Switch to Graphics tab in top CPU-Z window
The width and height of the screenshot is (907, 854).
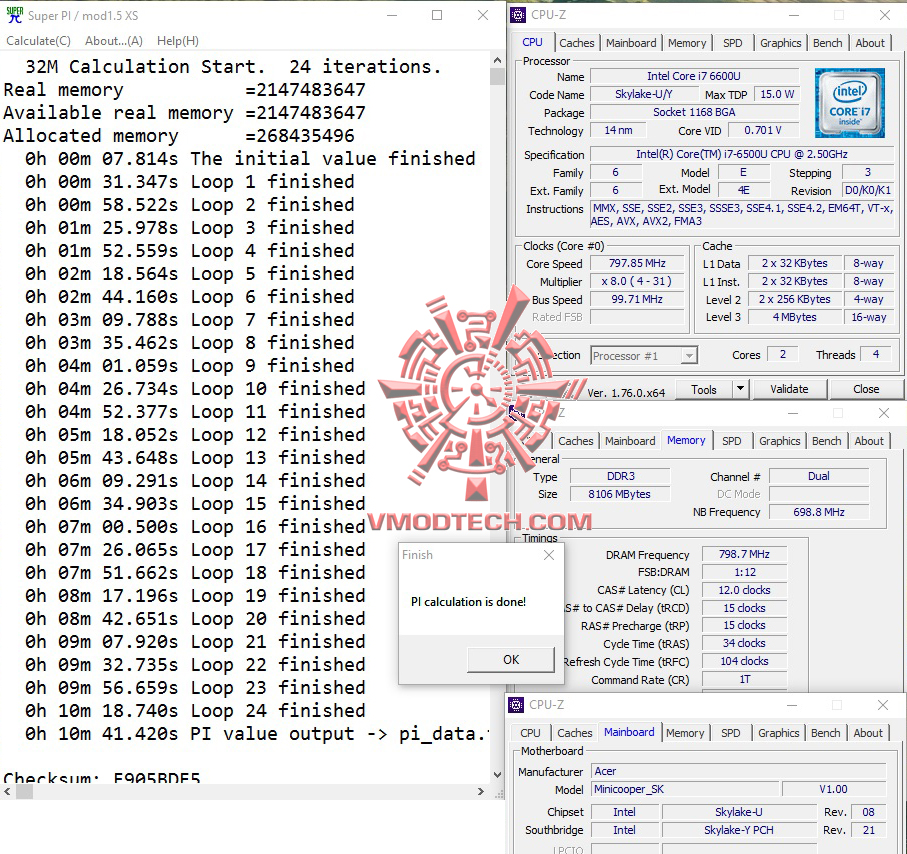click(780, 43)
